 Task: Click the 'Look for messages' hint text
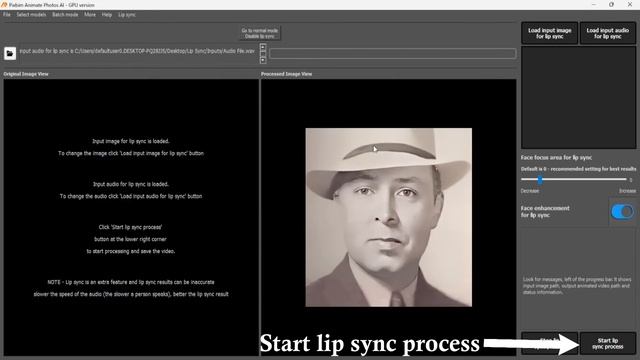tap(577, 286)
